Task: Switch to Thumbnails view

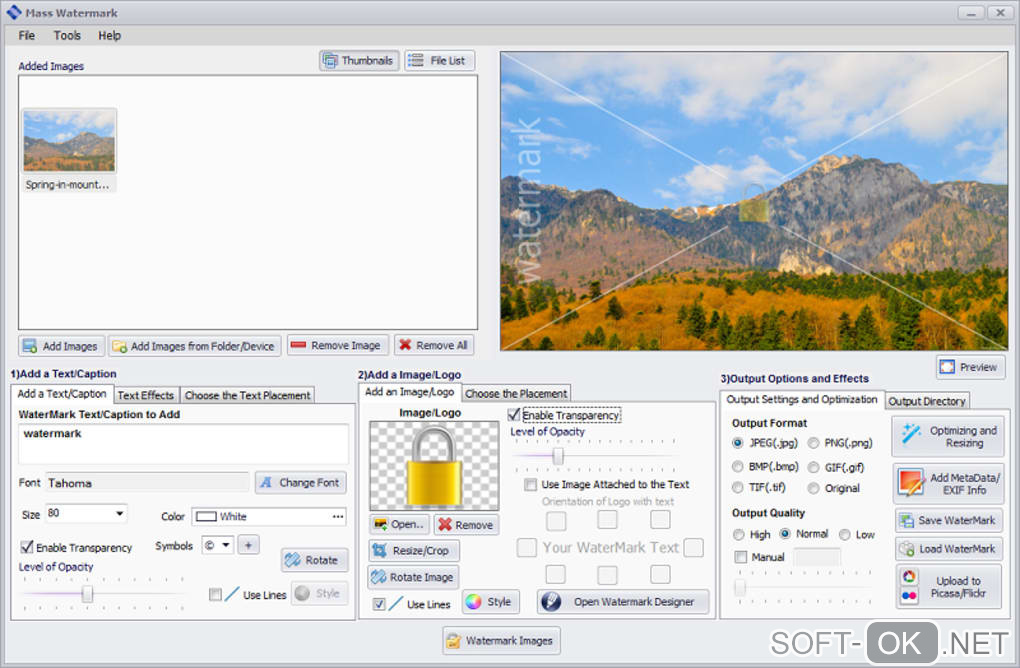Action: click(x=359, y=60)
